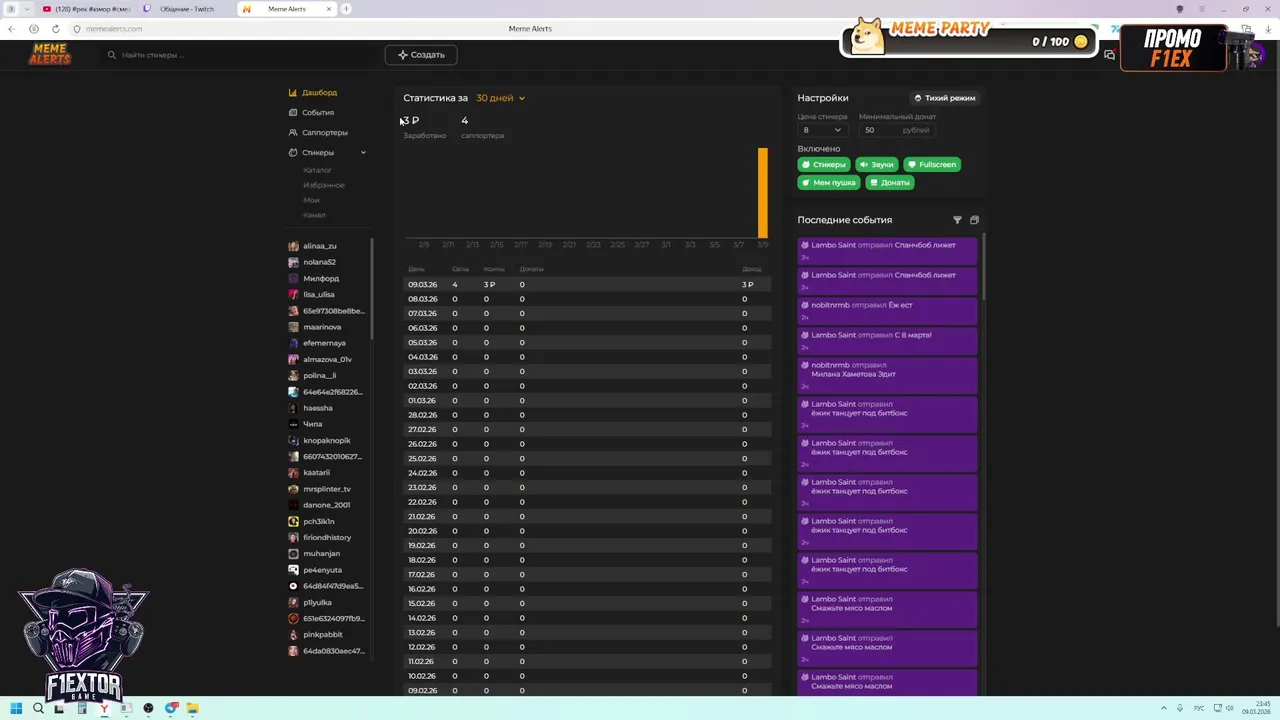Screen dimensions: 1280x720
Task: Toggle the Донаты enabled chip
Action: tap(889, 182)
